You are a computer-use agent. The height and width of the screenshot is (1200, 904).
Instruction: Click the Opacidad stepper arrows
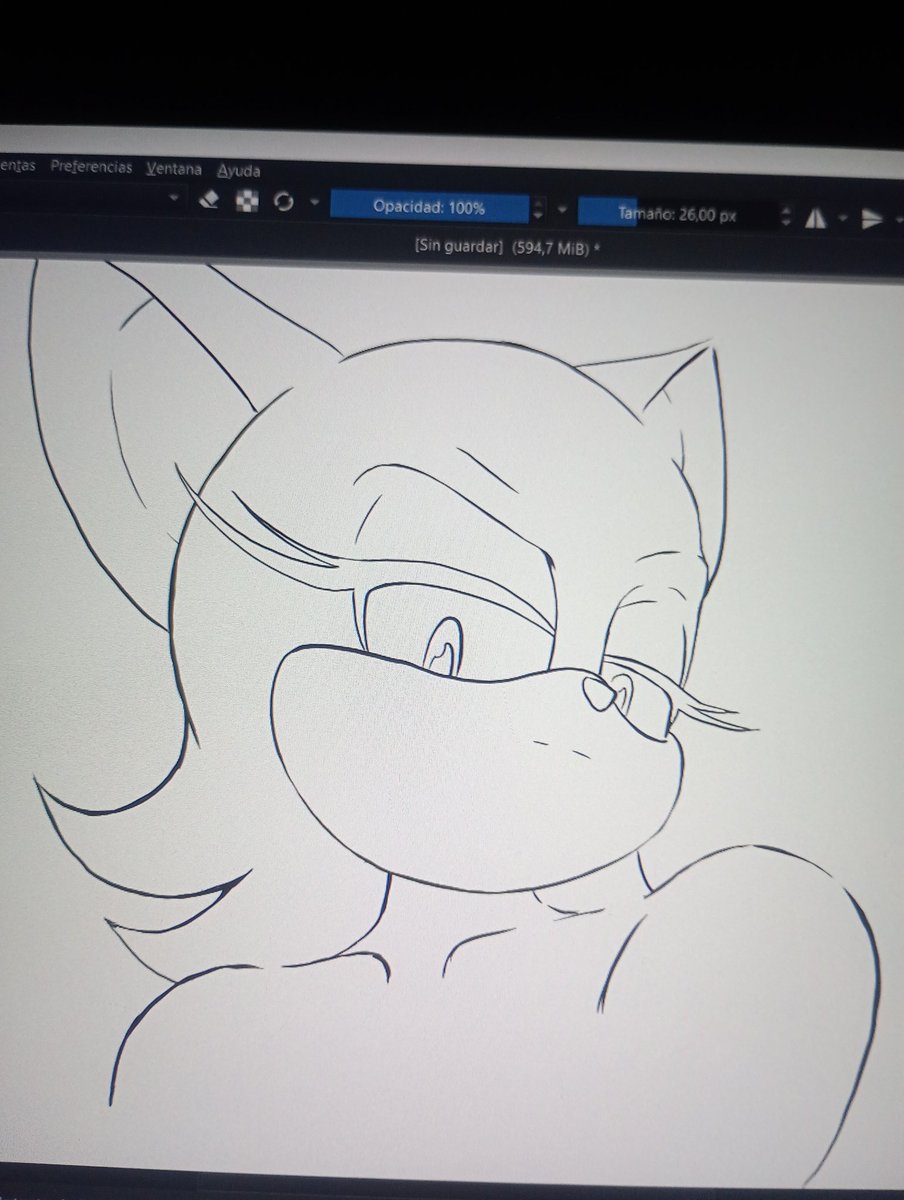click(x=538, y=209)
